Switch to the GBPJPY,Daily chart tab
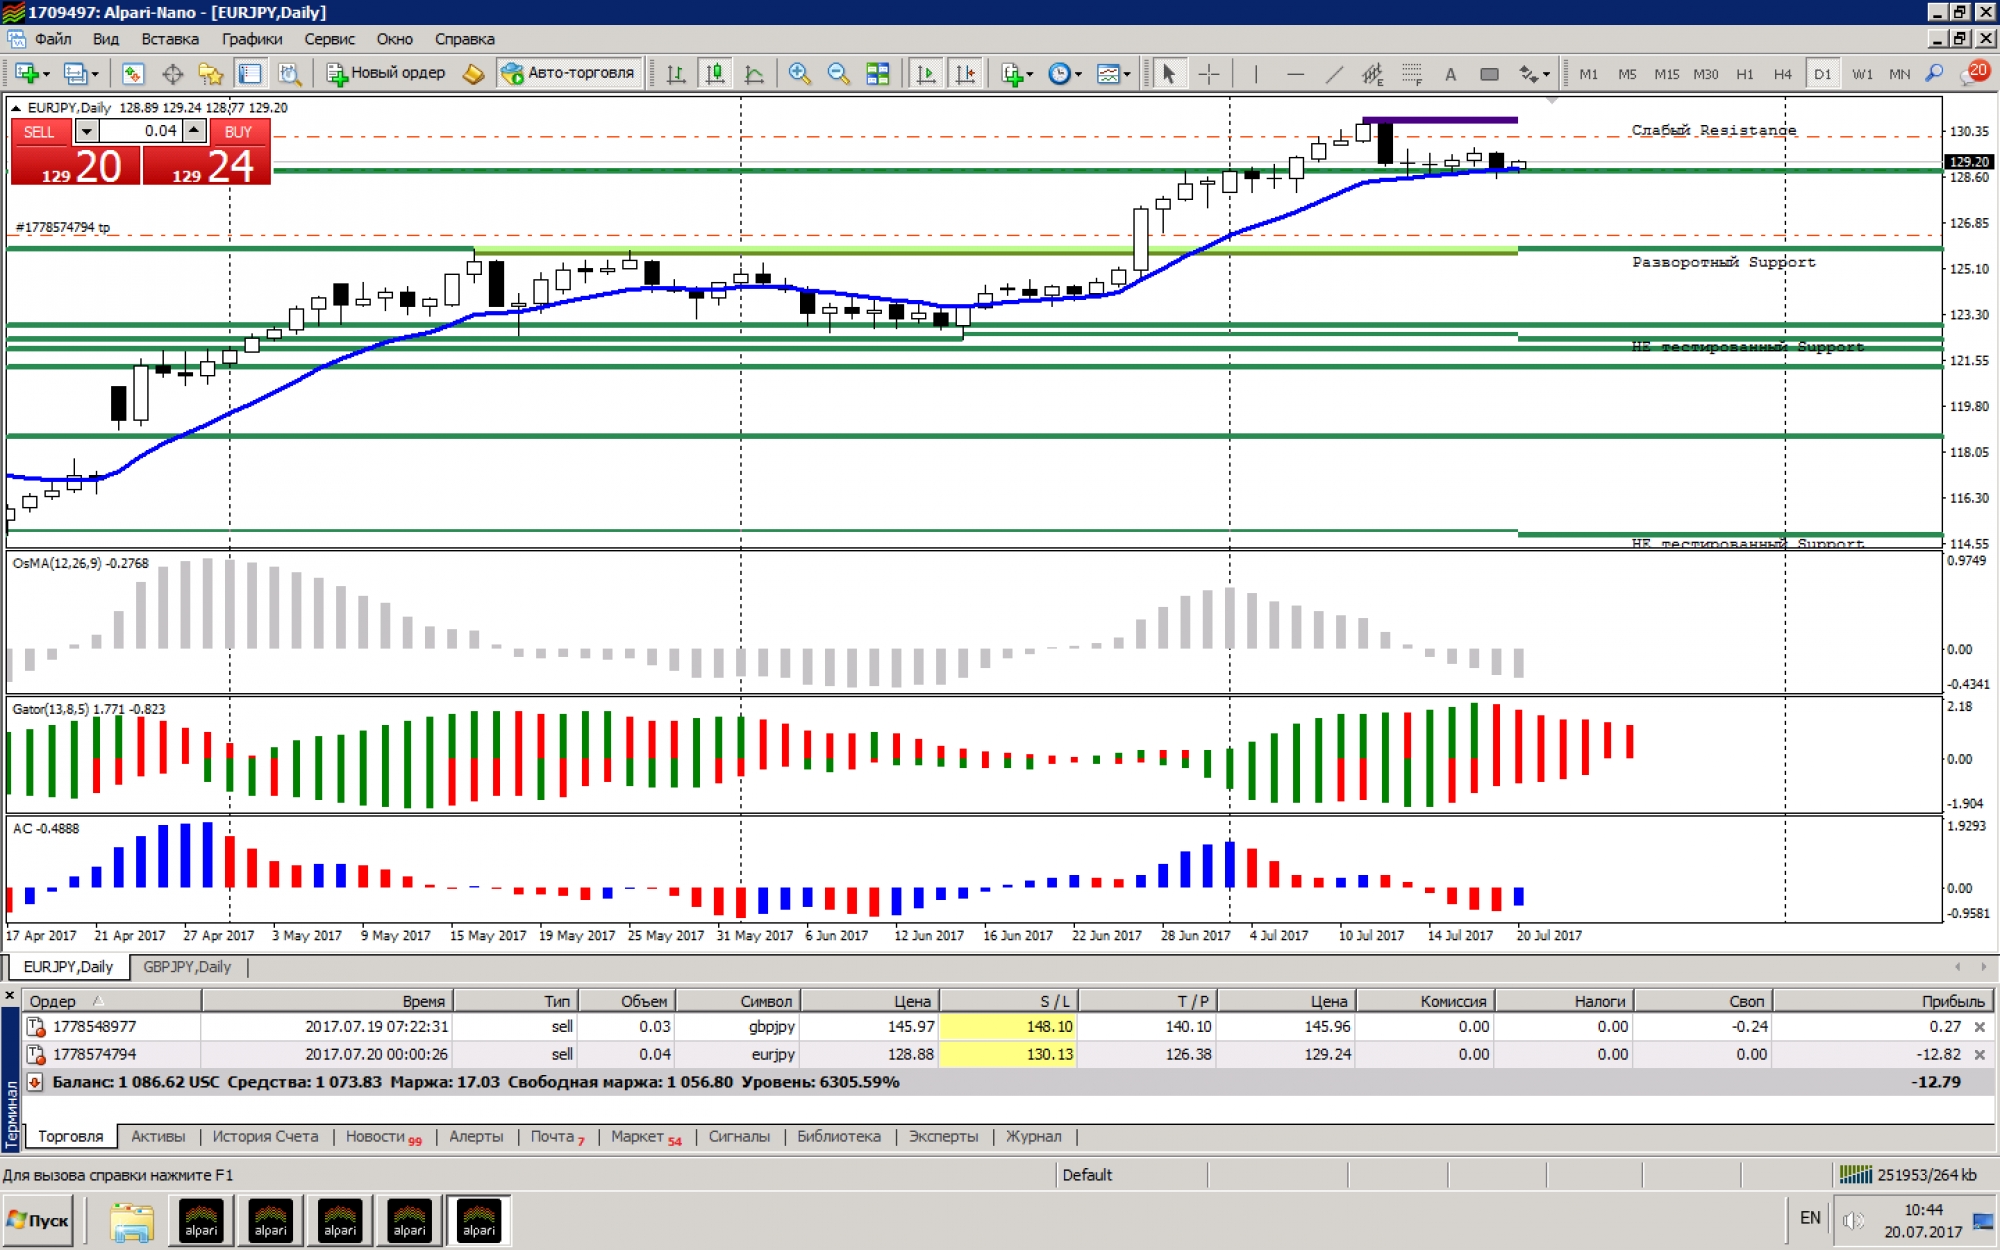 tap(187, 967)
